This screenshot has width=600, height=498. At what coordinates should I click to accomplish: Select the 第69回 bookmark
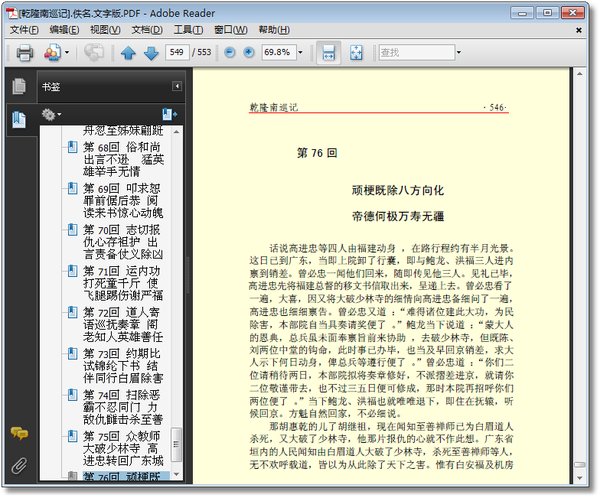(x=123, y=200)
